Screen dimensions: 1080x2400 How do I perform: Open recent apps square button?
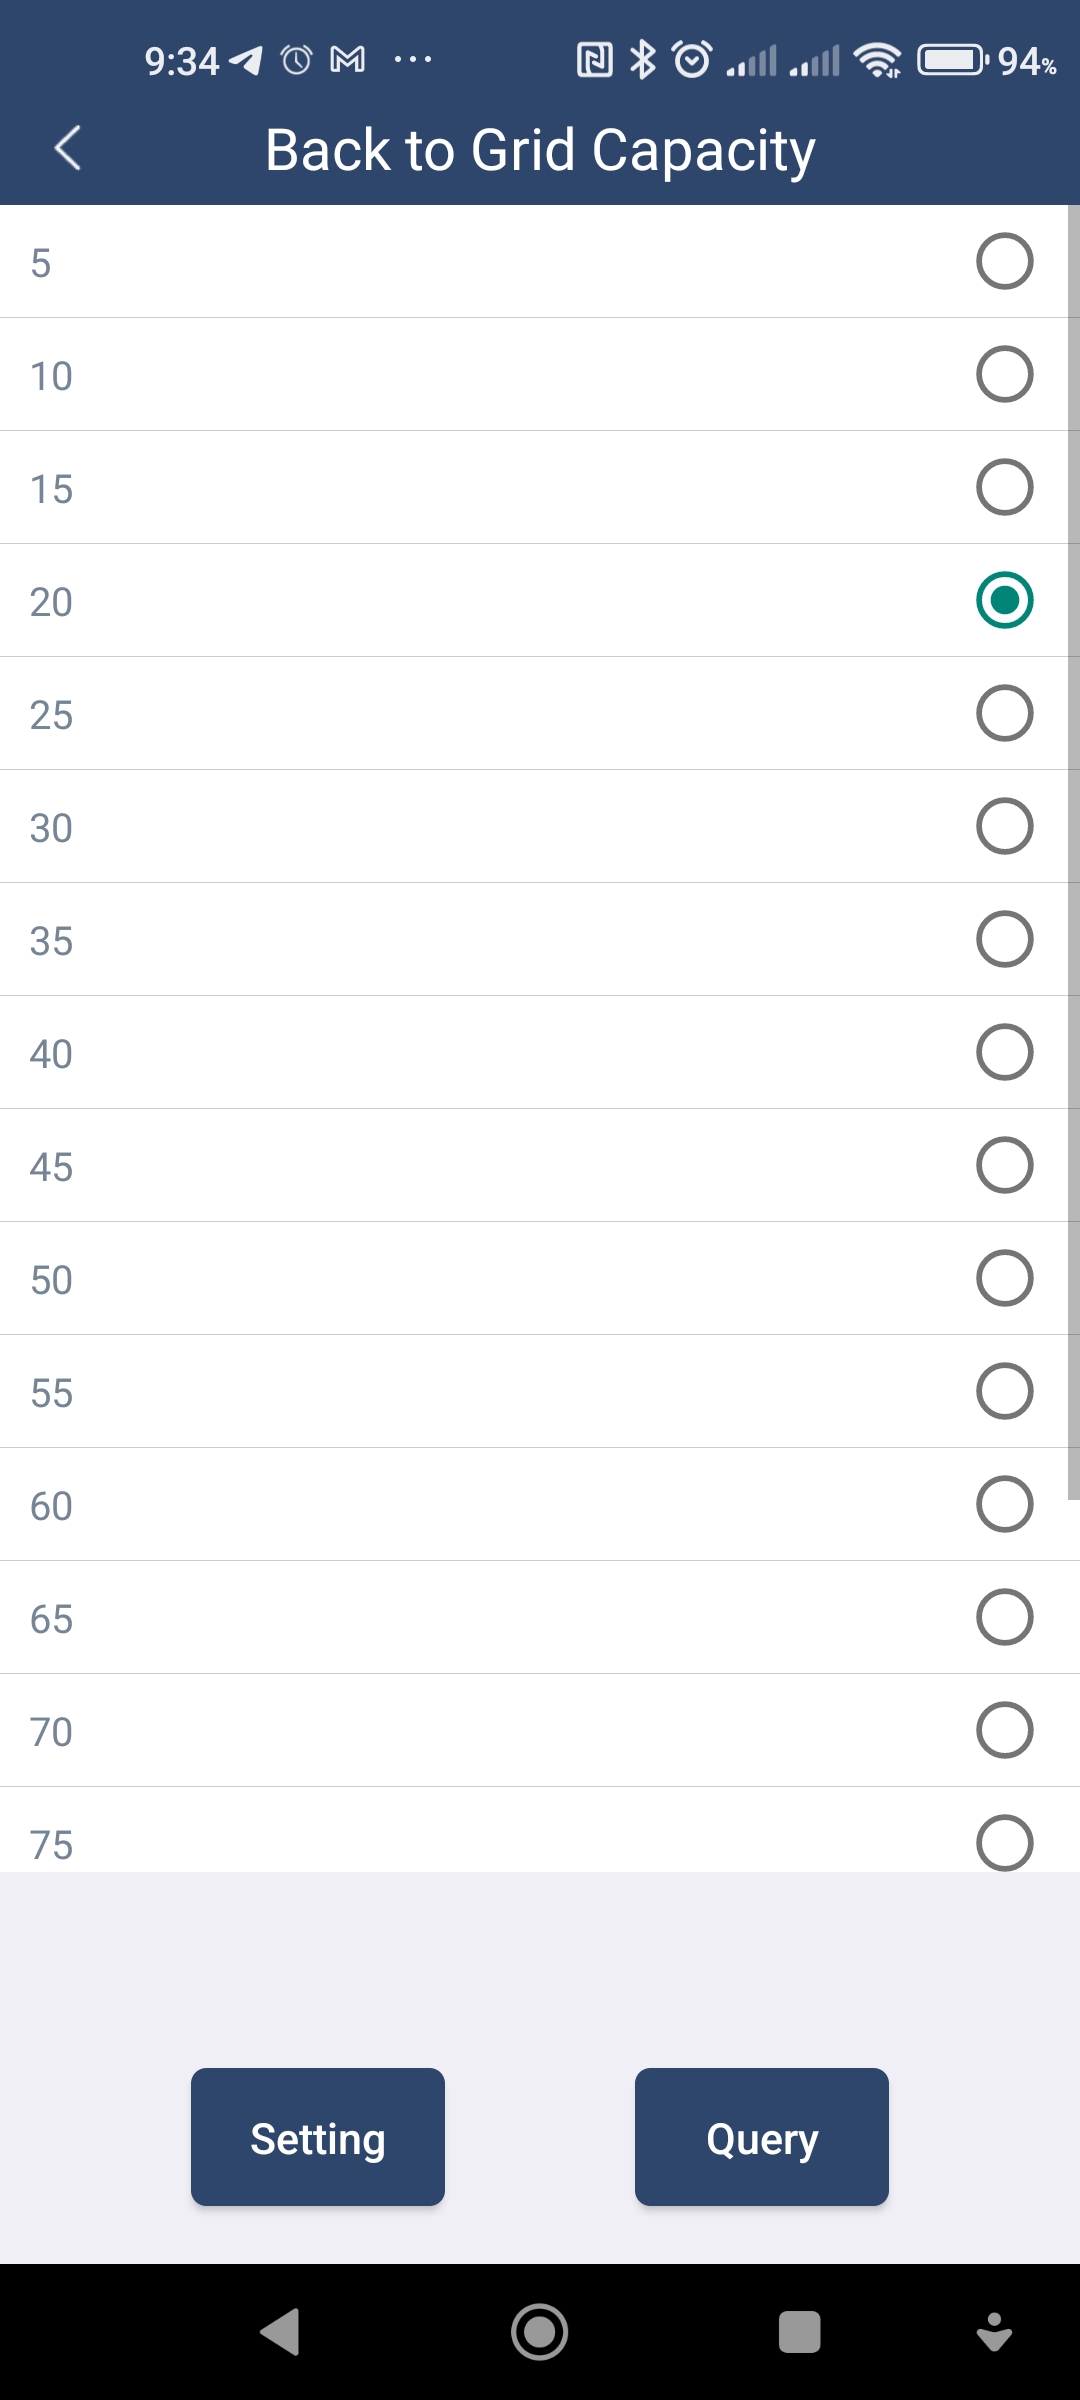[x=800, y=2332]
